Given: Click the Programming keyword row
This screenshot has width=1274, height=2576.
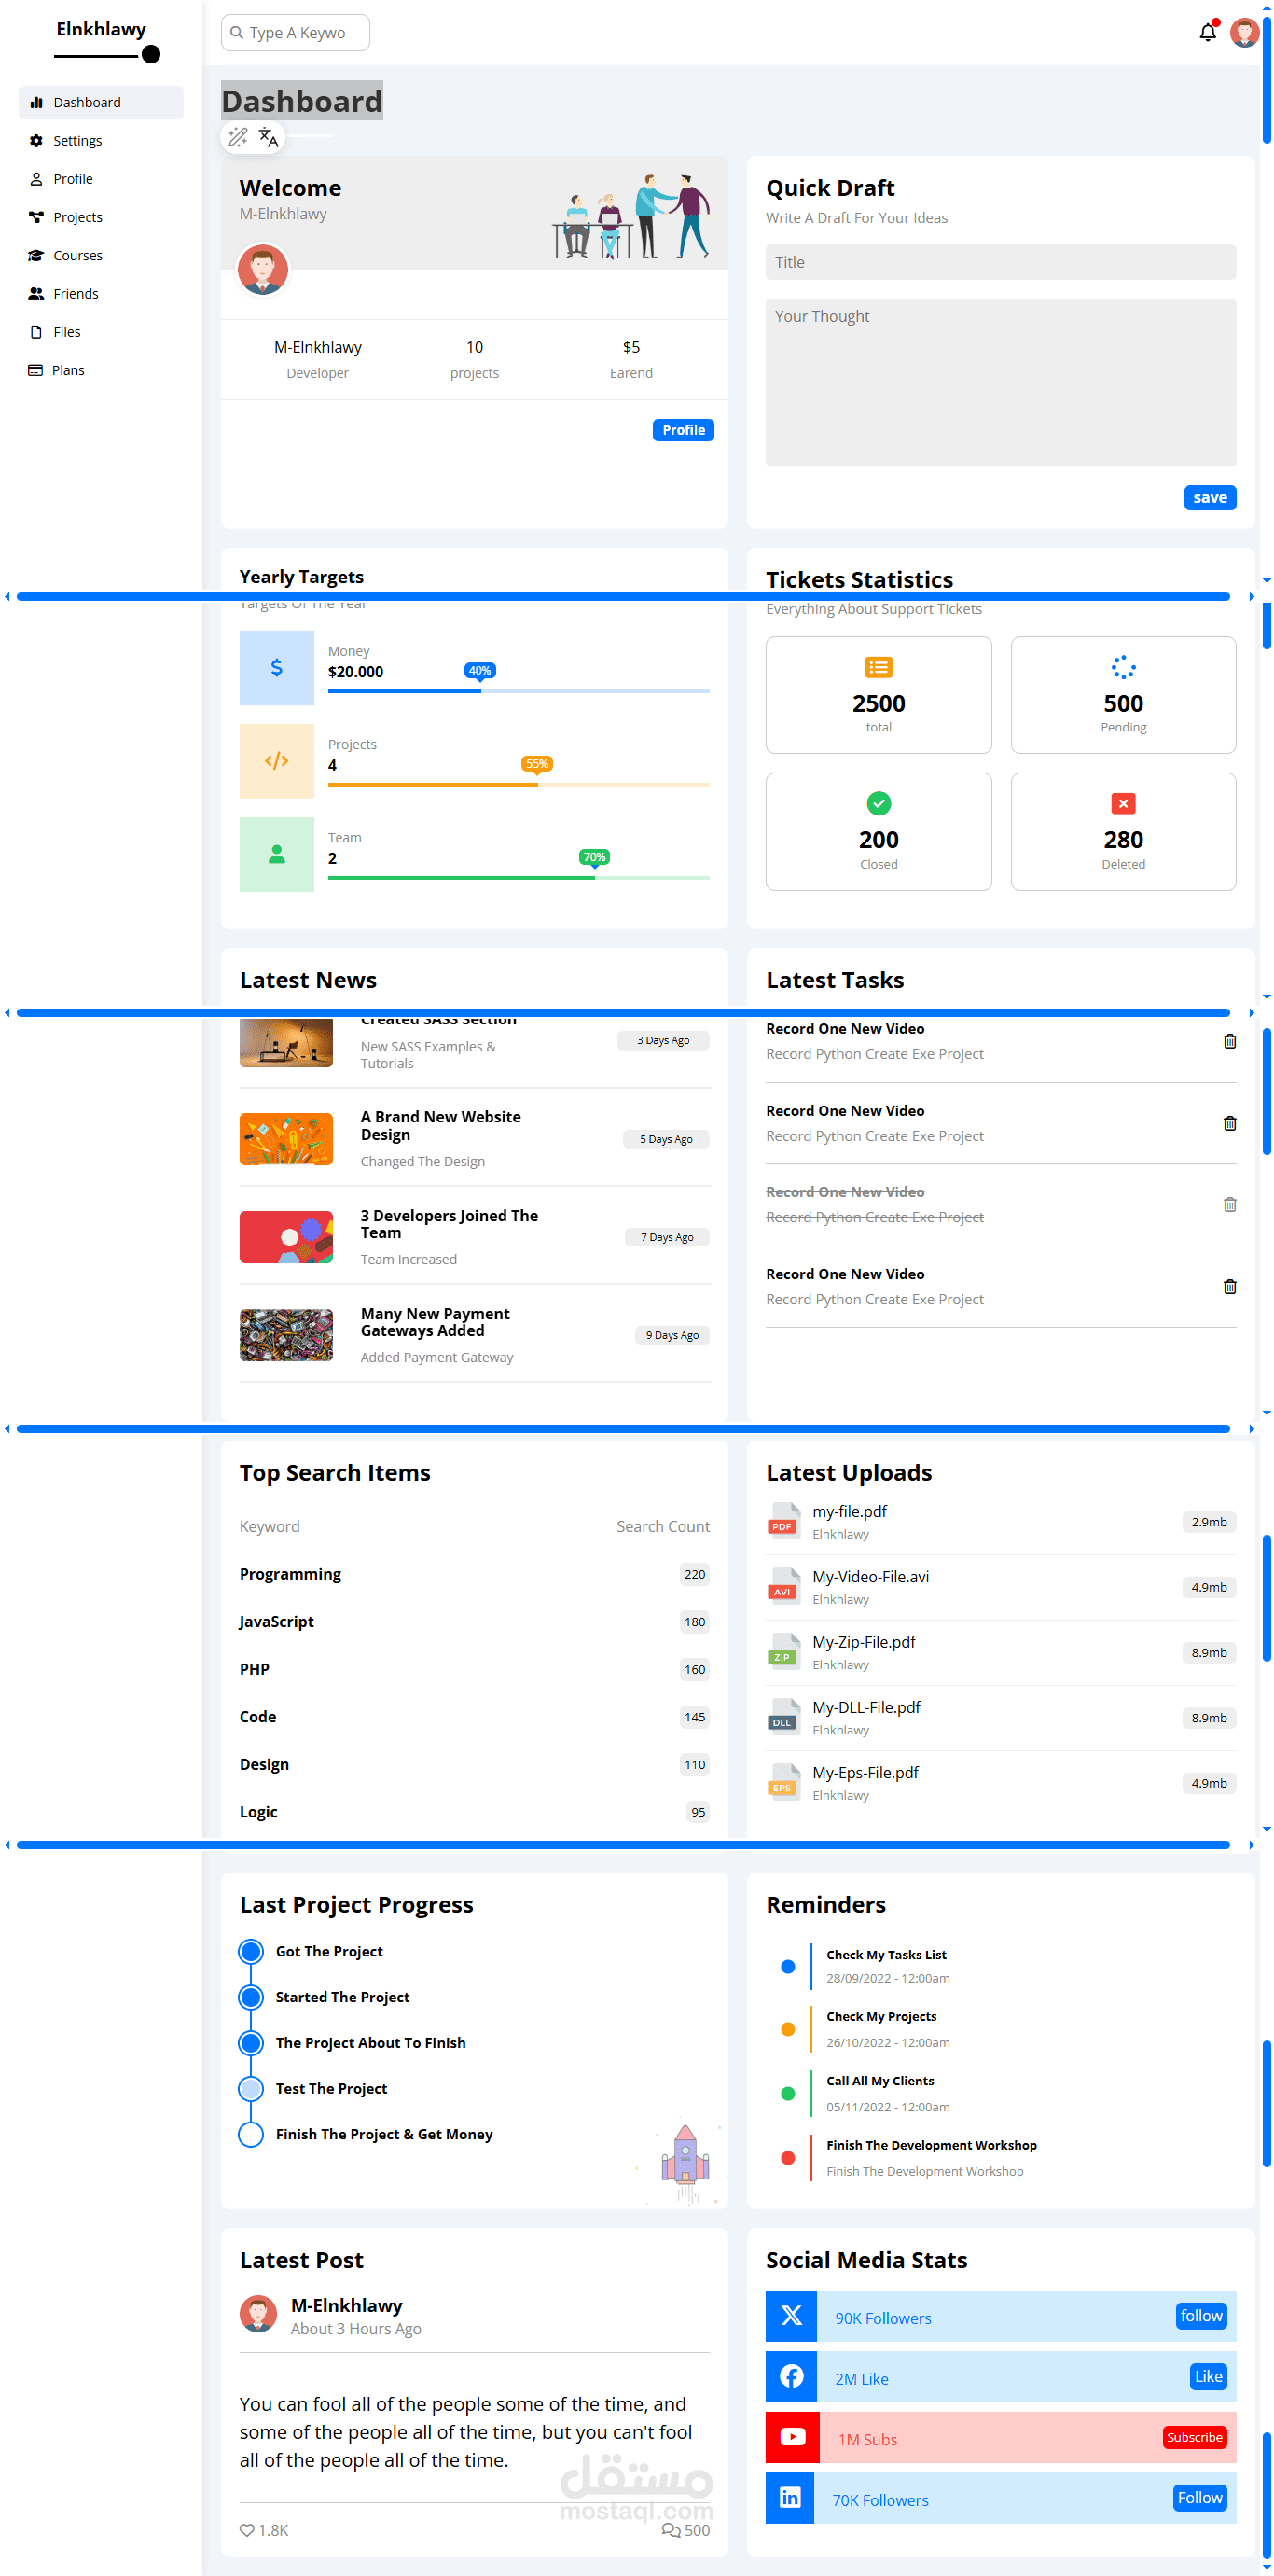Looking at the screenshot, I should click(474, 1574).
